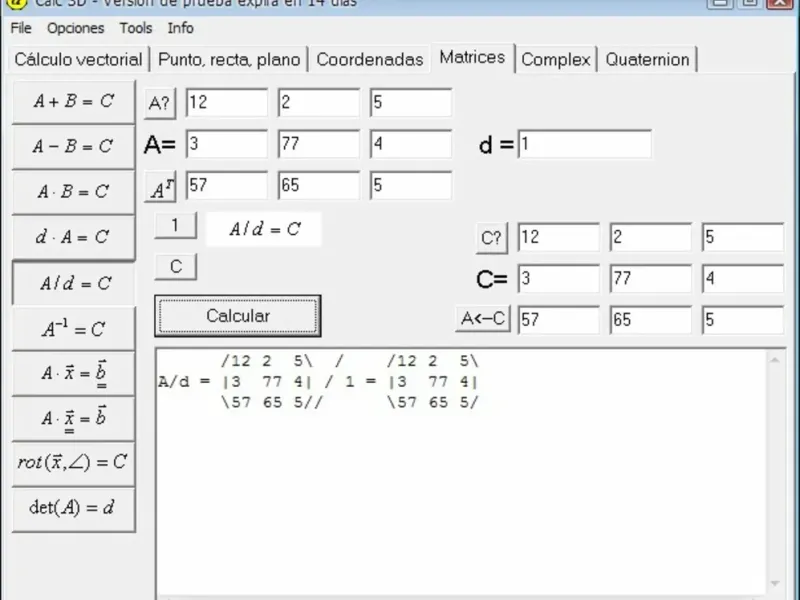The width and height of the screenshot is (800, 600).
Task: Open the Info menu
Action: 181,28
